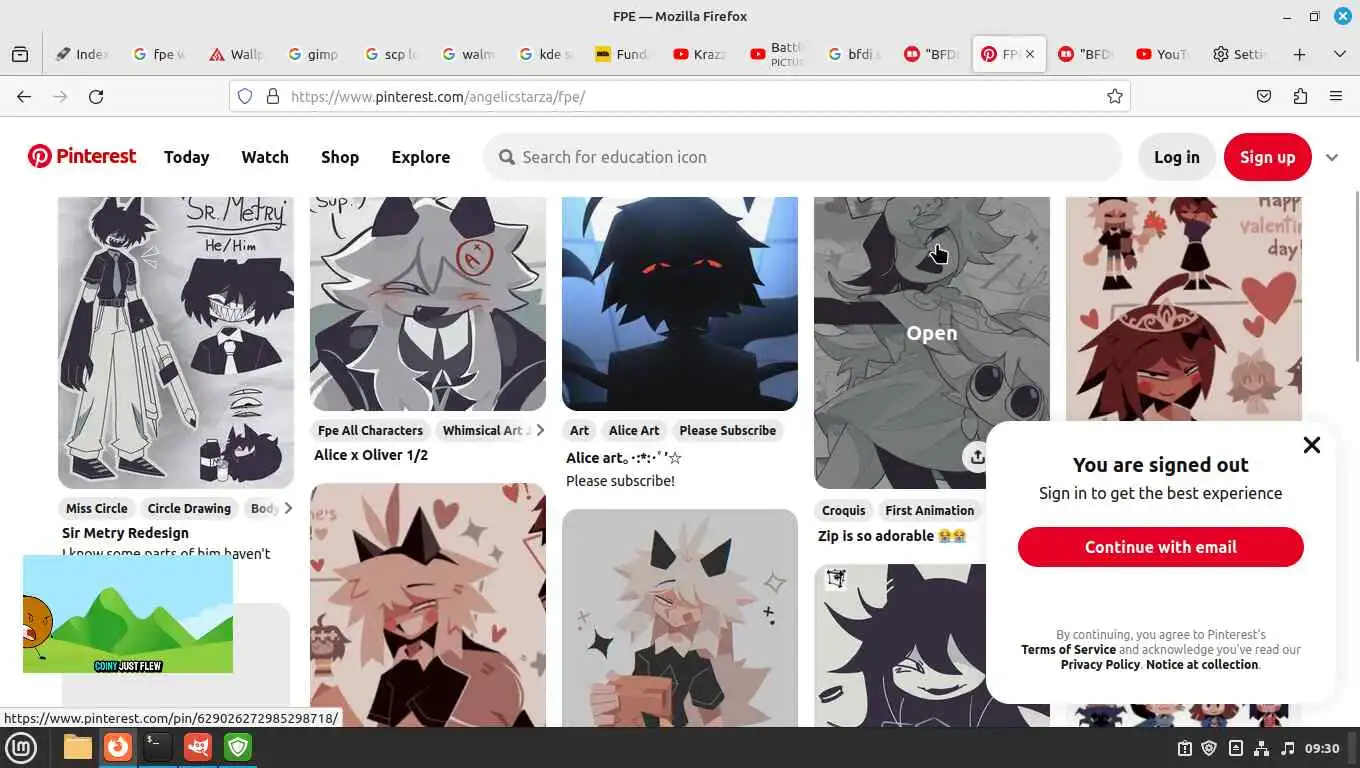Click the Sign up button
The image size is (1360, 768).
[1267, 157]
